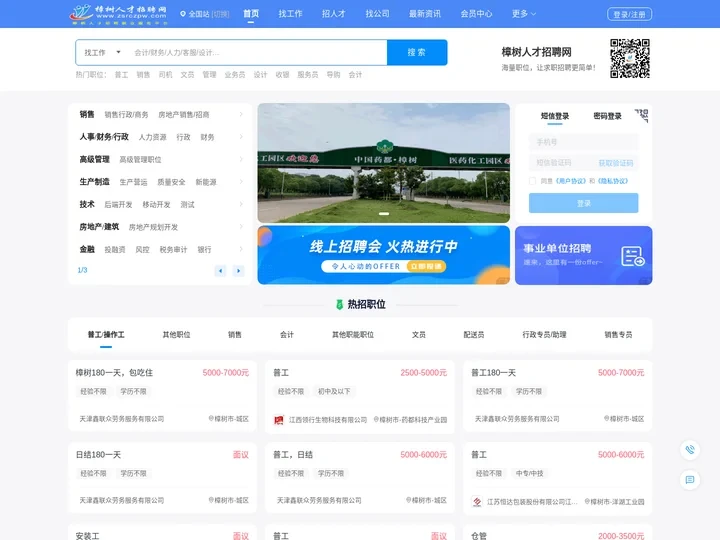The width and height of the screenshot is (720, 540).
Task: Check the user agreement checkbox
Action: (533, 181)
